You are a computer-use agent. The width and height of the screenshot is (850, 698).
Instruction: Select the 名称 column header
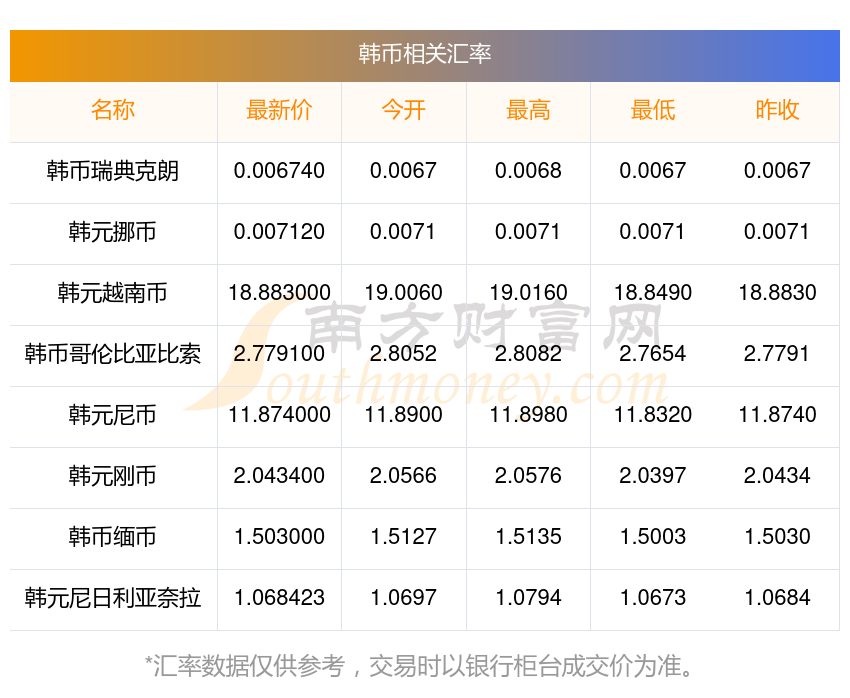coord(113,111)
